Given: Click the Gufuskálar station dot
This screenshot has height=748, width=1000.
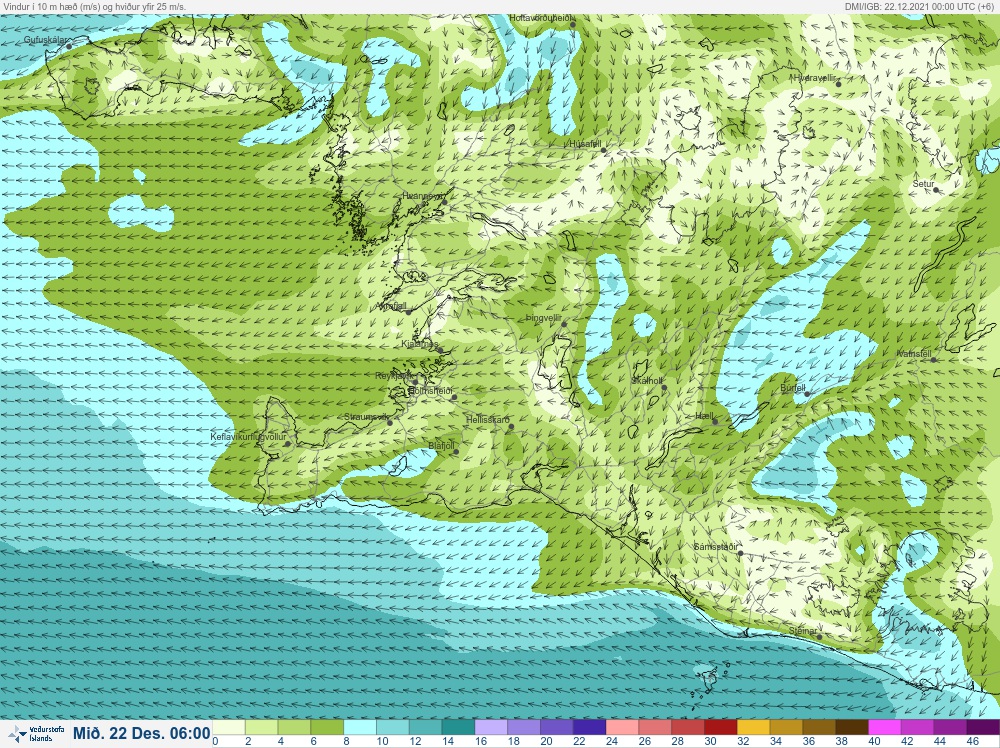Looking at the screenshot, I should pos(69,46).
